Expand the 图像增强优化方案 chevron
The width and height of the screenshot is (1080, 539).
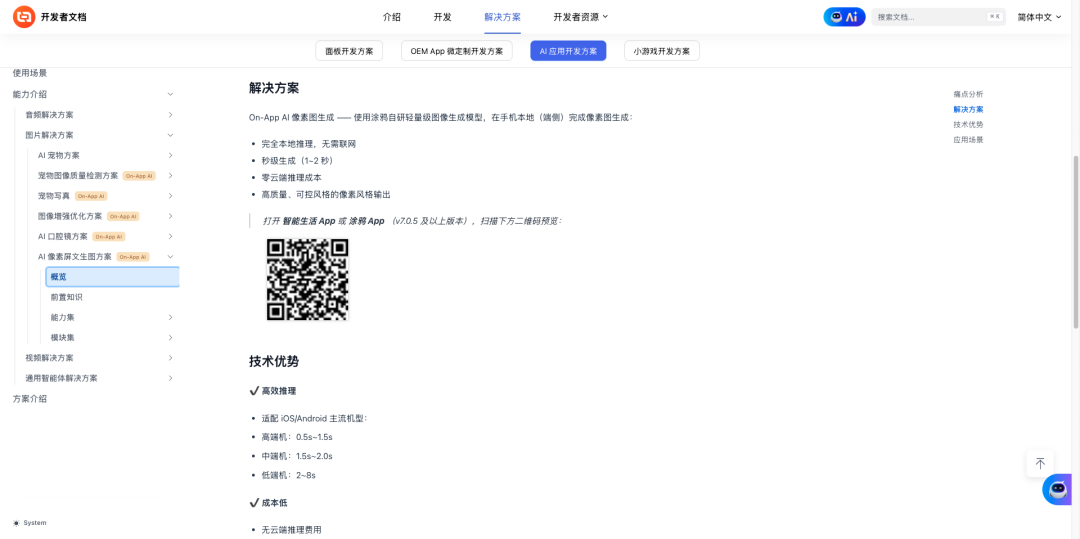pyautogui.click(x=170, y=216)
